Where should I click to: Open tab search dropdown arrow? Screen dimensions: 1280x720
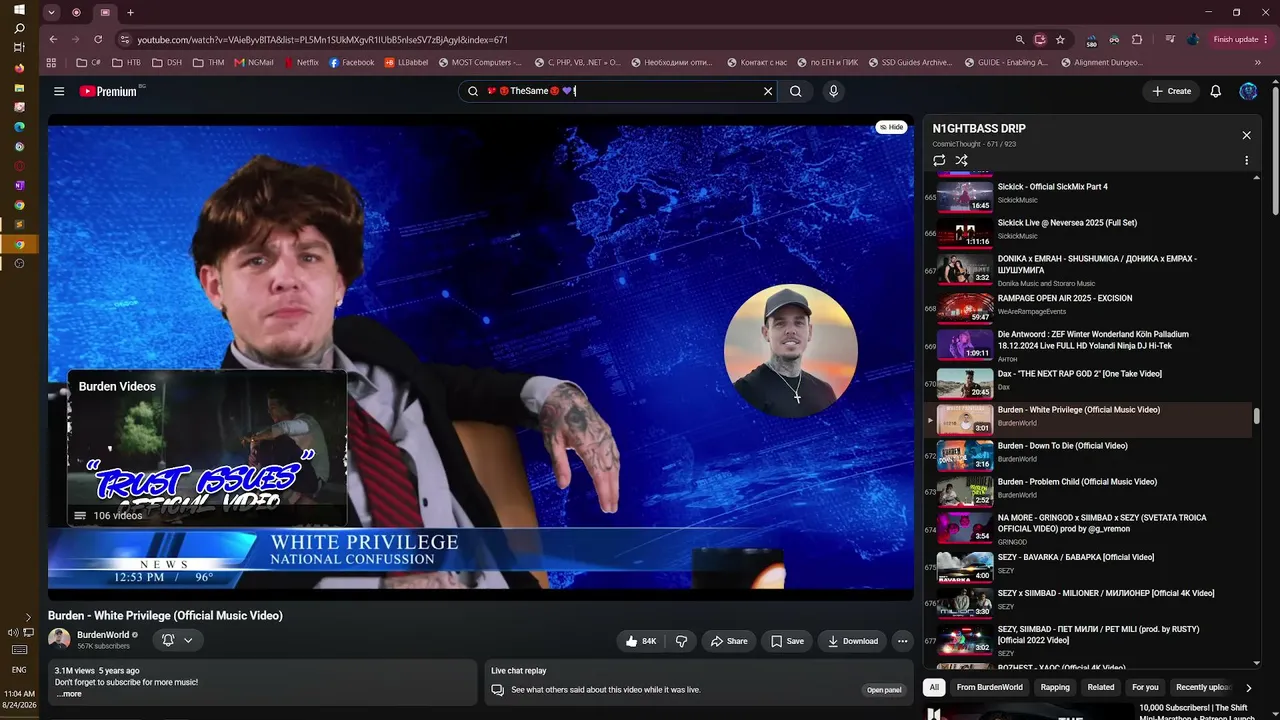(x=52, y=13)
